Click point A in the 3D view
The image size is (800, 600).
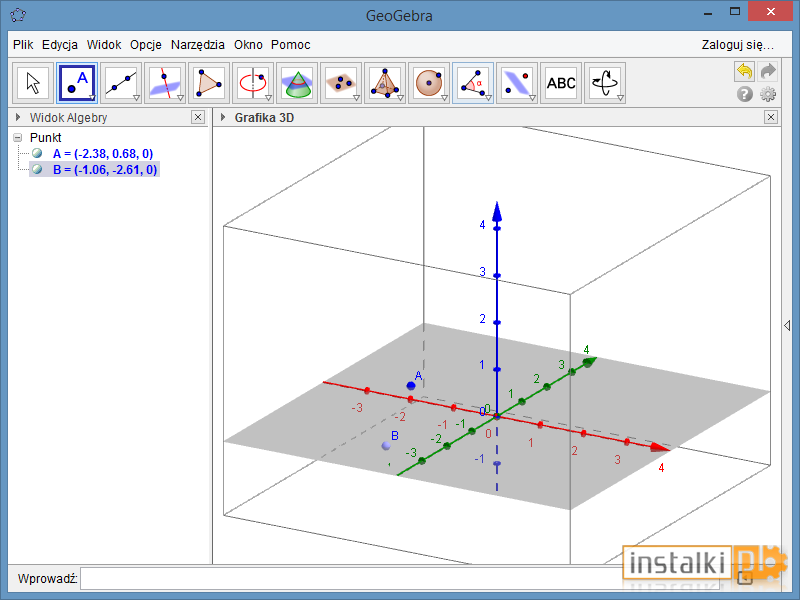pos(411,385)
